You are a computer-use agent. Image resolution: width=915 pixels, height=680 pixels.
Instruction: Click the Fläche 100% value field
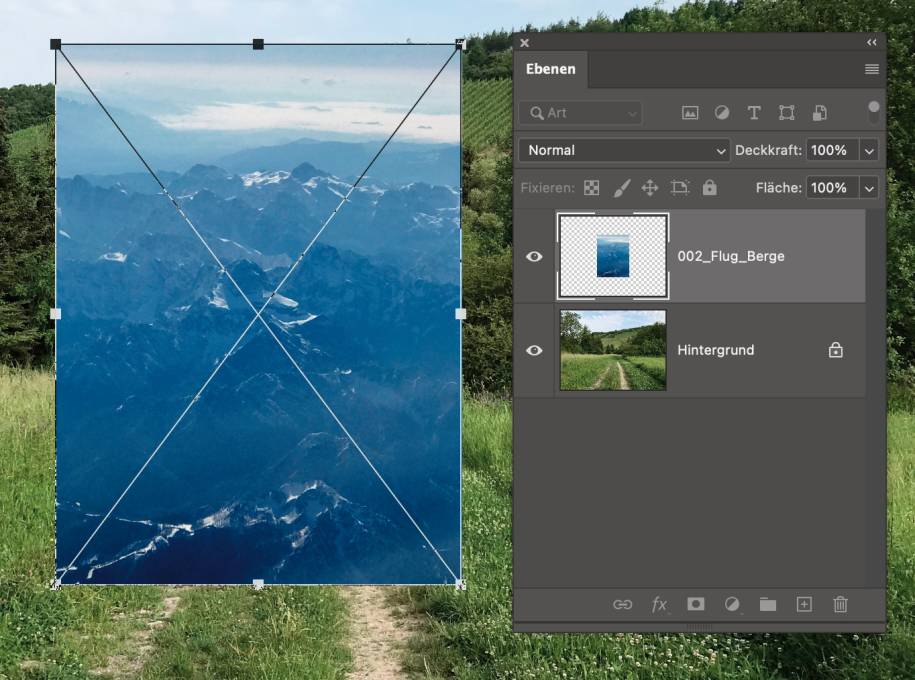click(x=833, y=187)
